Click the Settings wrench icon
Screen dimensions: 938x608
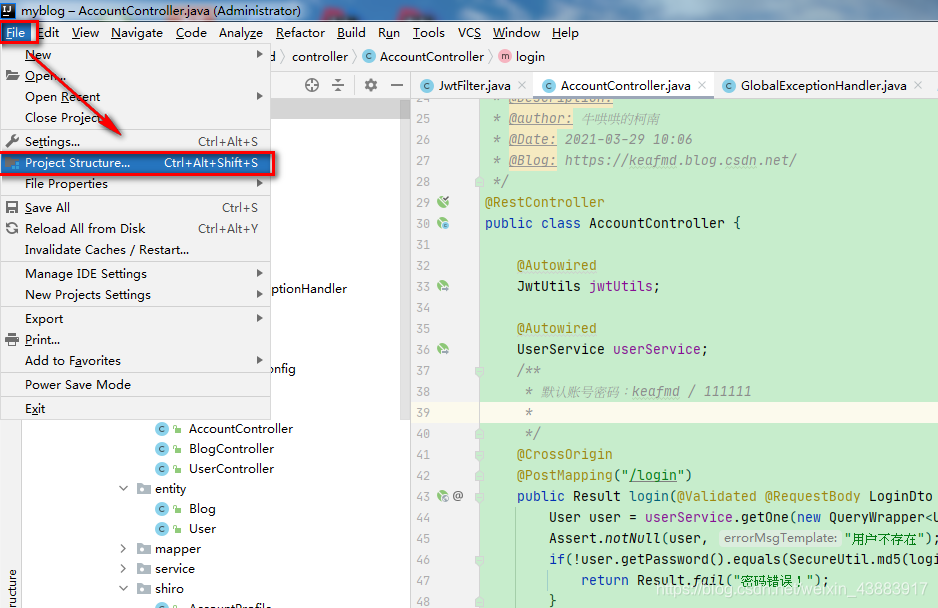(x=12, y=141)
